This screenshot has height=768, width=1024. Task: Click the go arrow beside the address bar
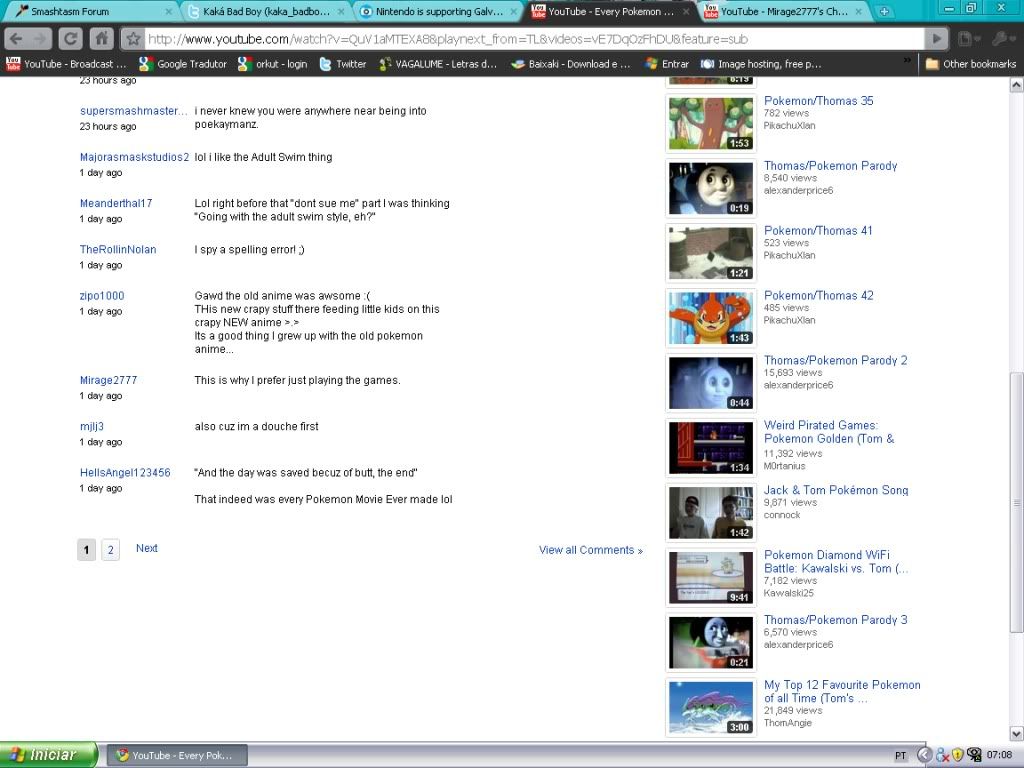(x=935, y=39)
